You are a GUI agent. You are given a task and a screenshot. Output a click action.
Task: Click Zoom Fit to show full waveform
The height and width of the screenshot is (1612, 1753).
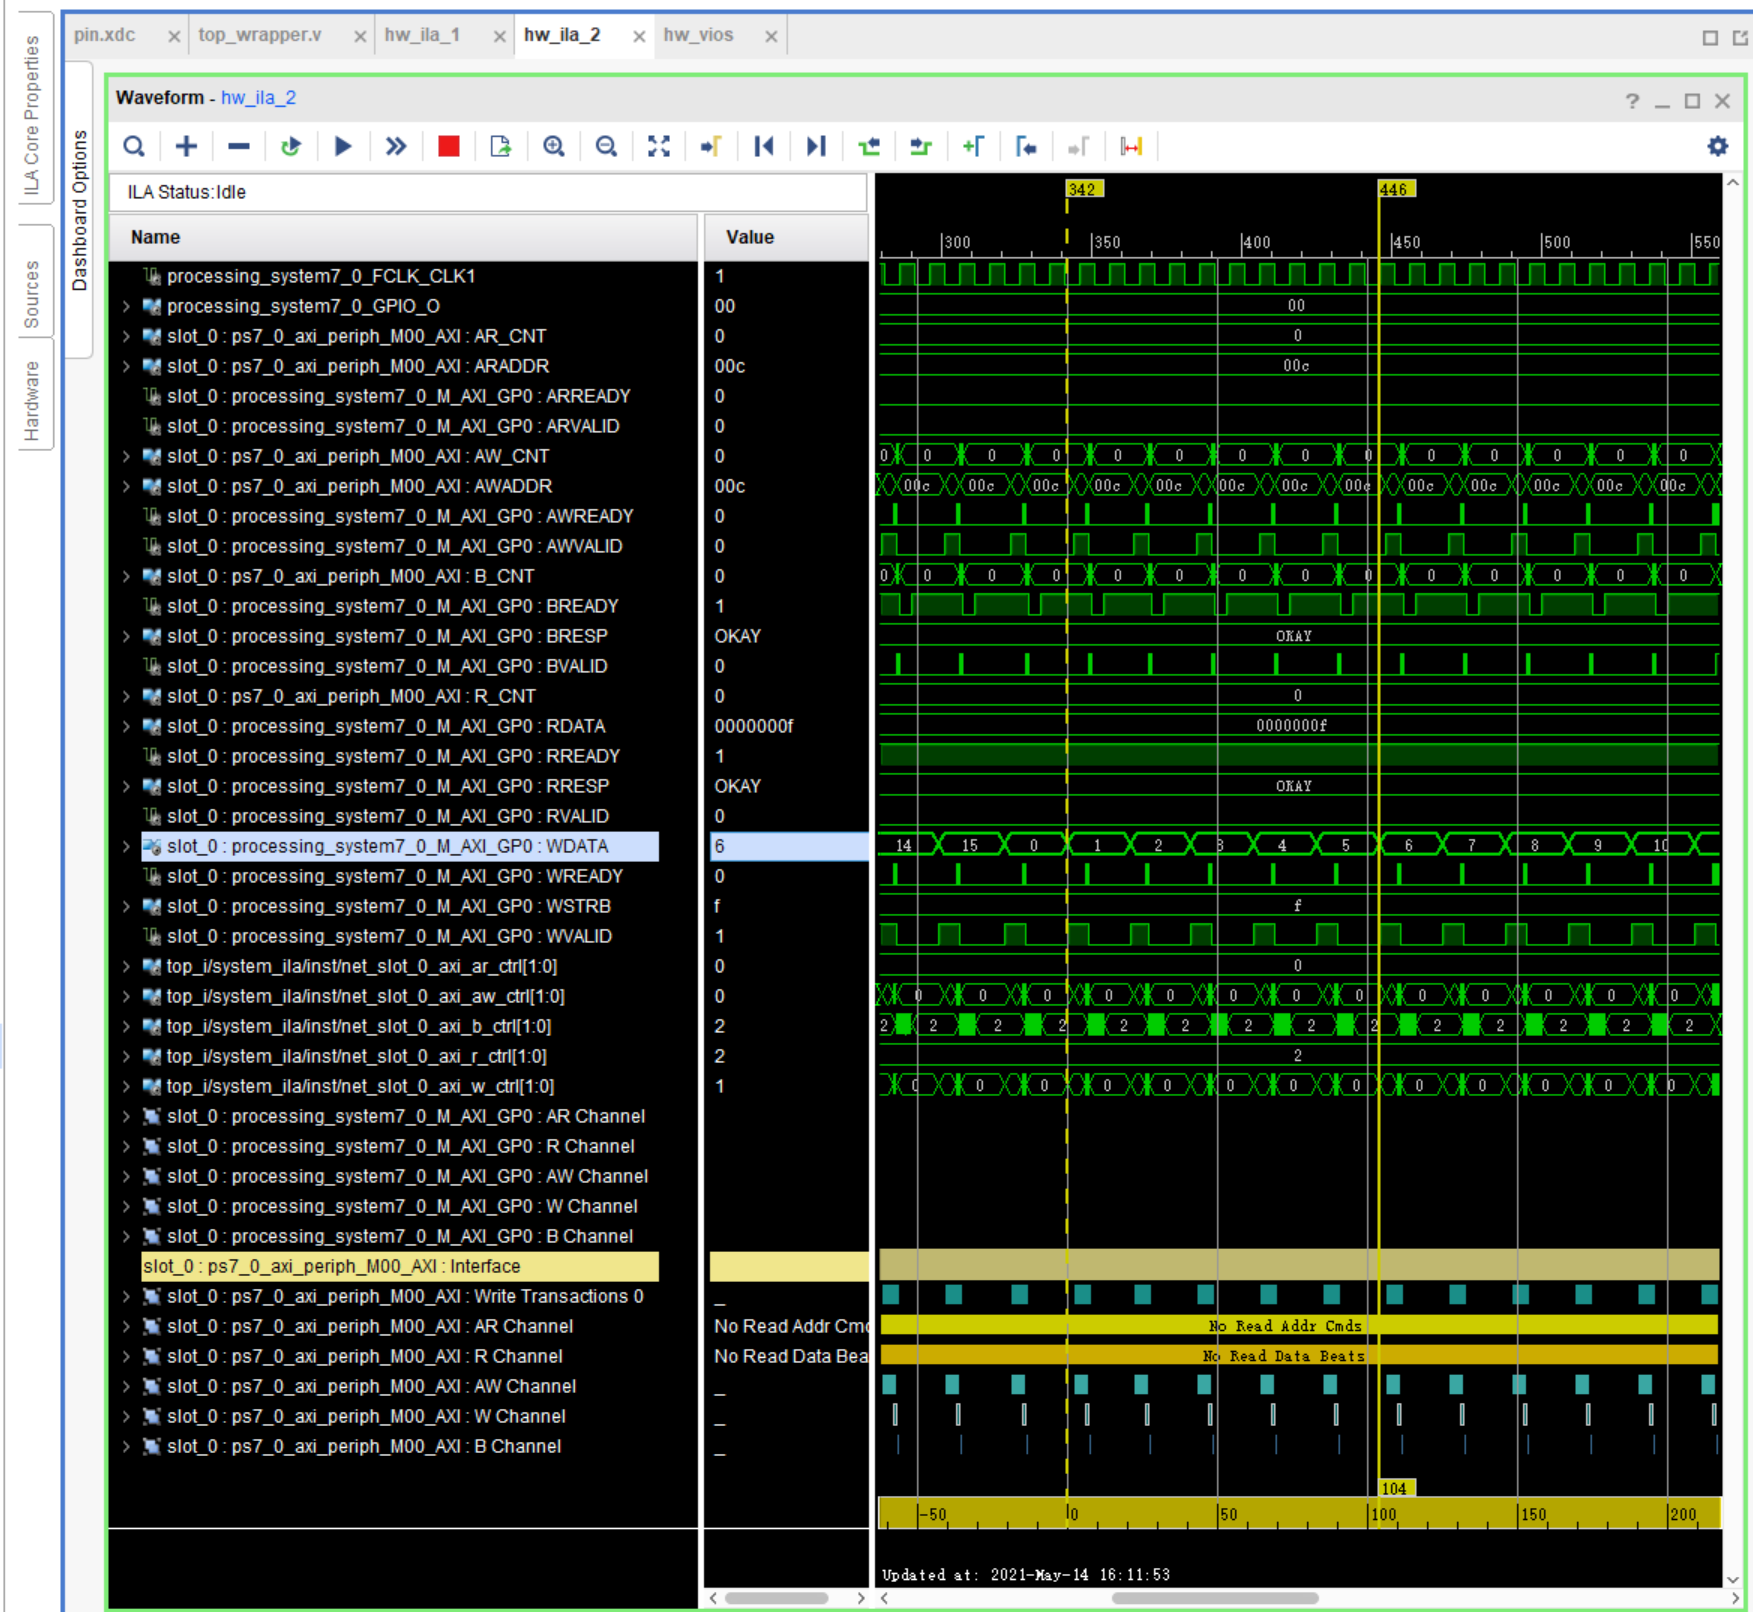(657, 146)
